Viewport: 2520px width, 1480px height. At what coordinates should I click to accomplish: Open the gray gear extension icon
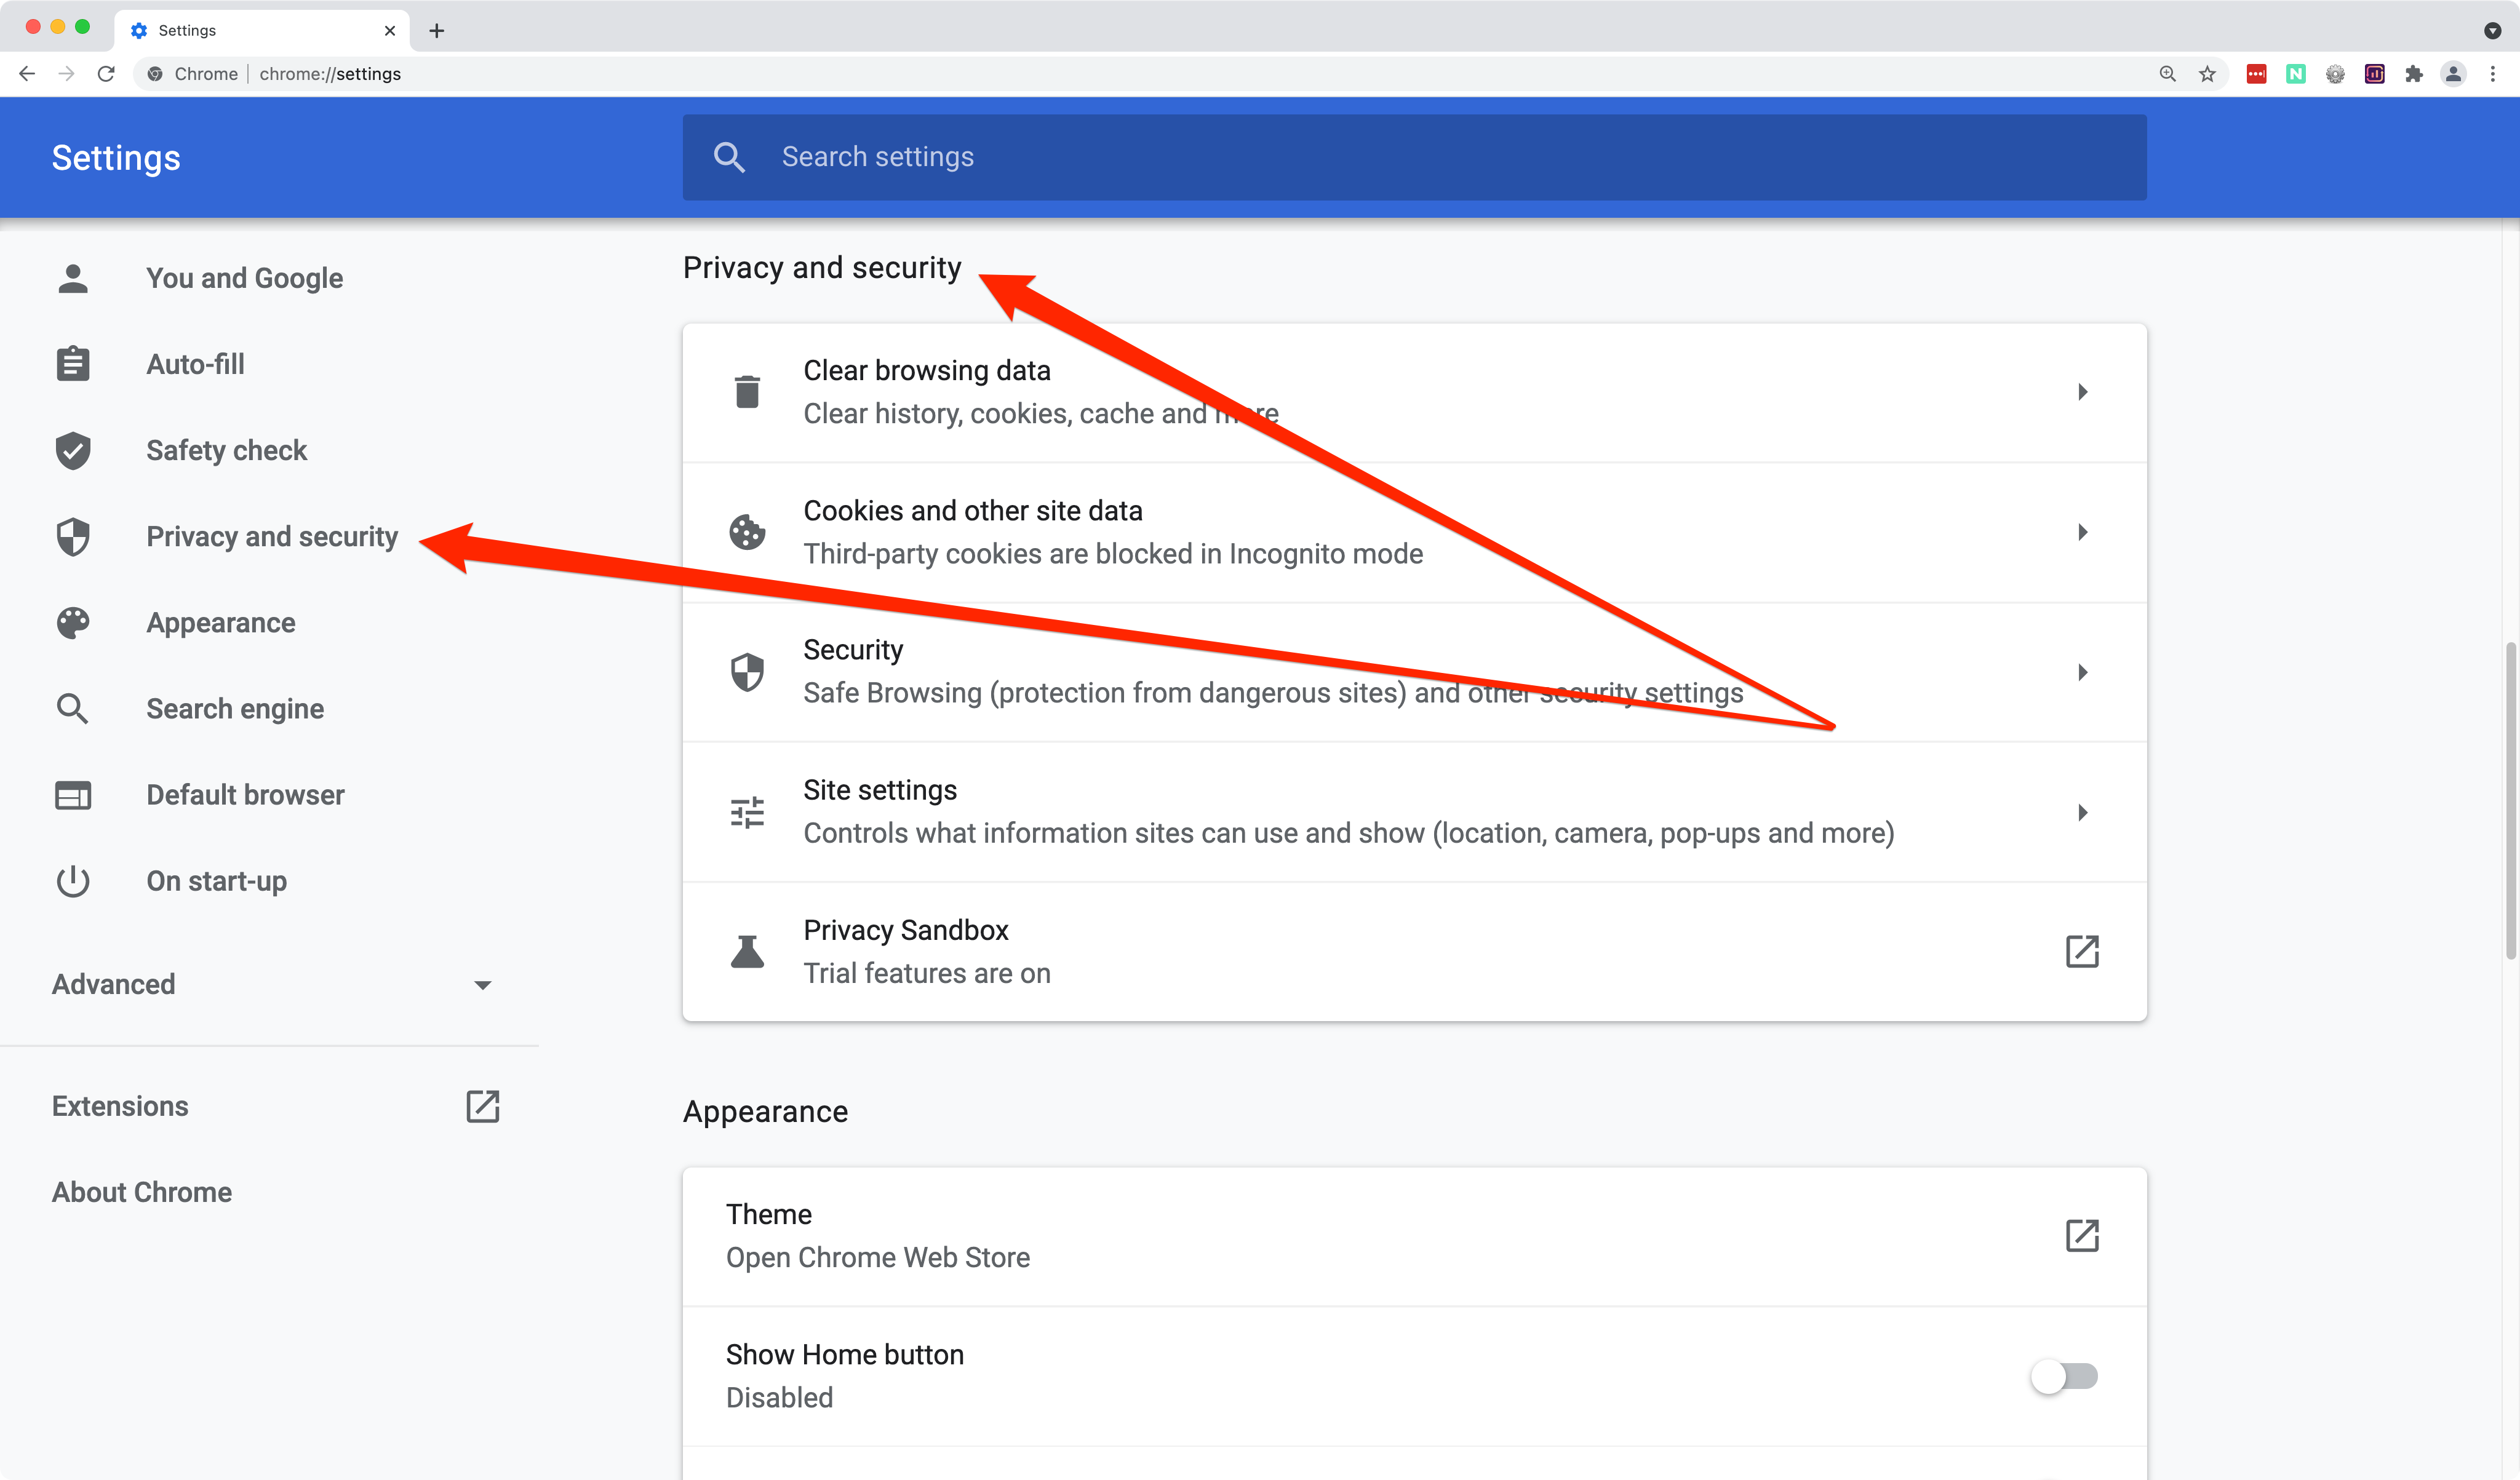[2335, 74]
